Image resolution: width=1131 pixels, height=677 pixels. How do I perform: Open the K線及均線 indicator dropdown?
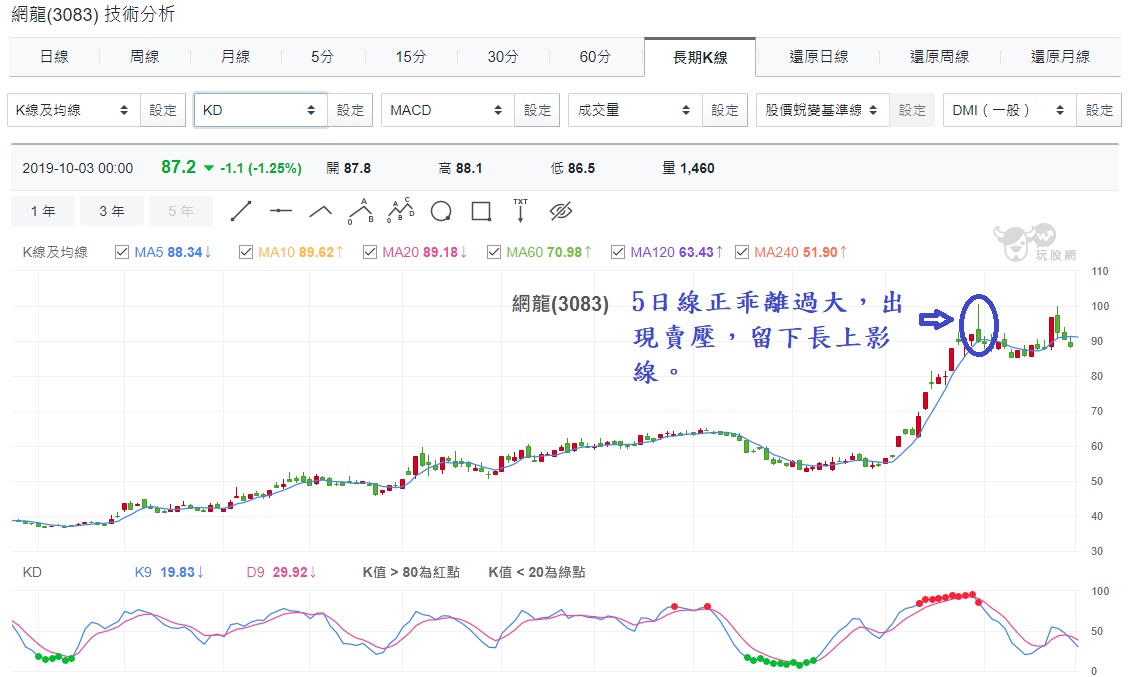(x=74, y=110)
